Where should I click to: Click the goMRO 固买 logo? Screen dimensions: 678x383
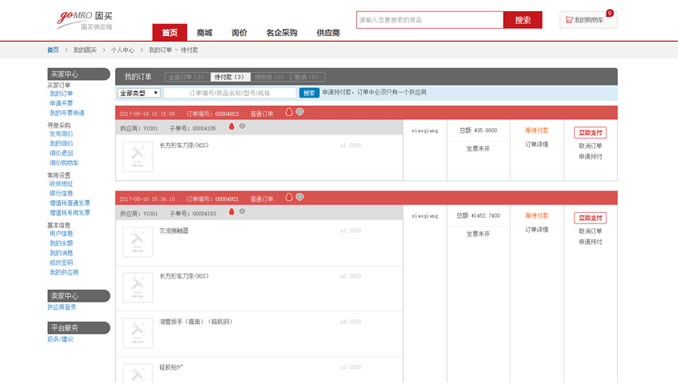click(x=85, y=20)
